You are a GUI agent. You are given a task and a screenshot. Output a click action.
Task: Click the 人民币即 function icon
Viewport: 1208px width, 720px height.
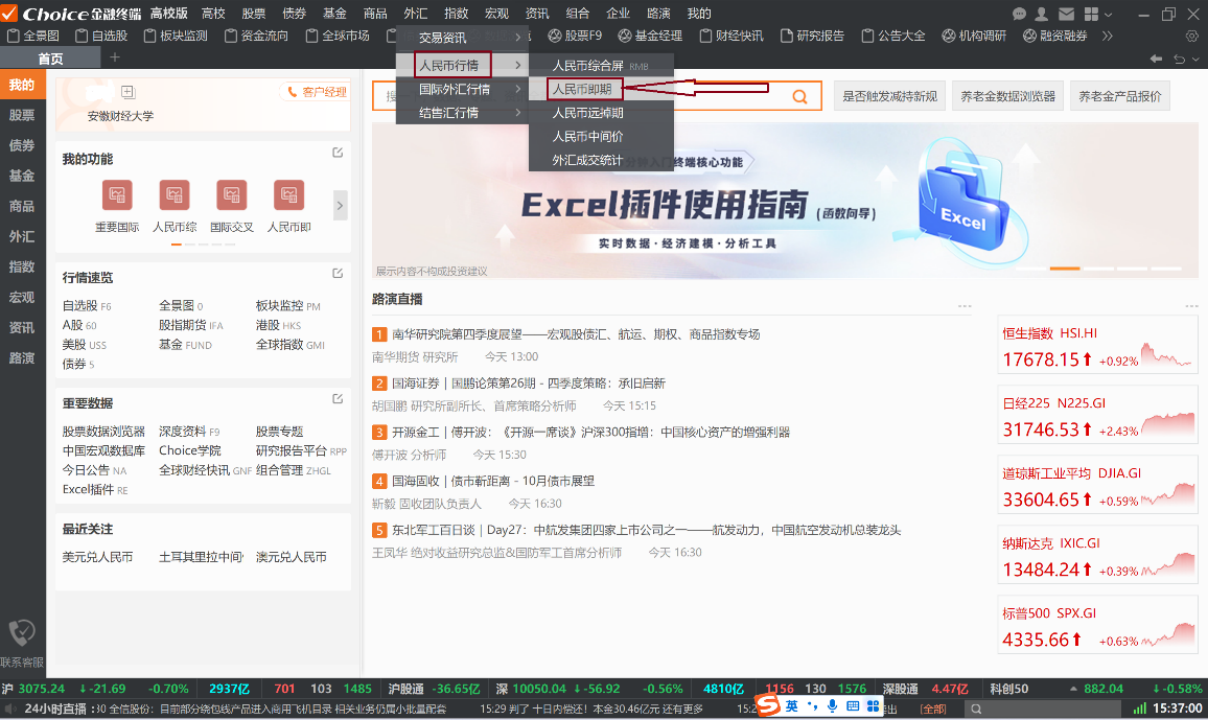[289, 195]
